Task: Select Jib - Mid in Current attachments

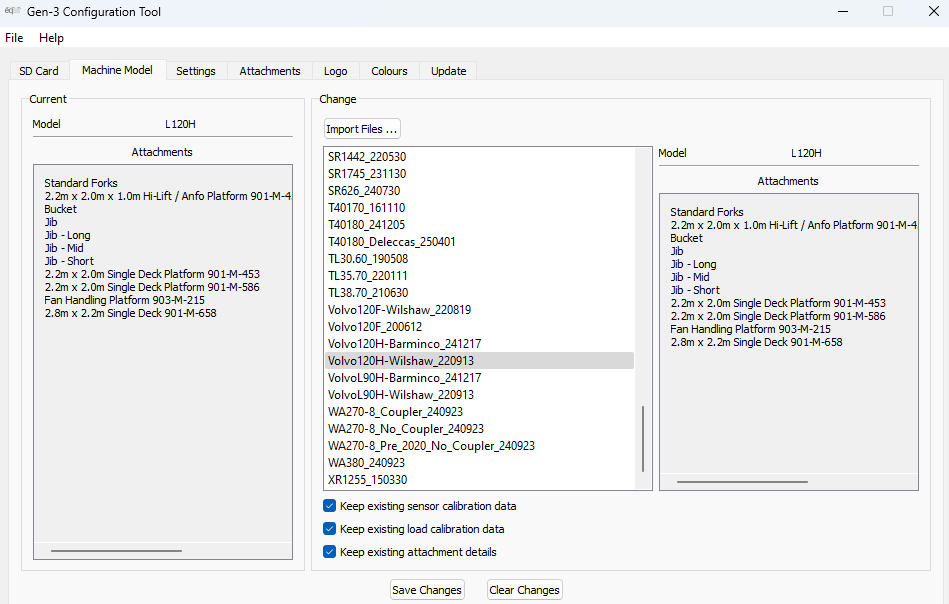Action: pyautogui.click(x=64, y=248)
